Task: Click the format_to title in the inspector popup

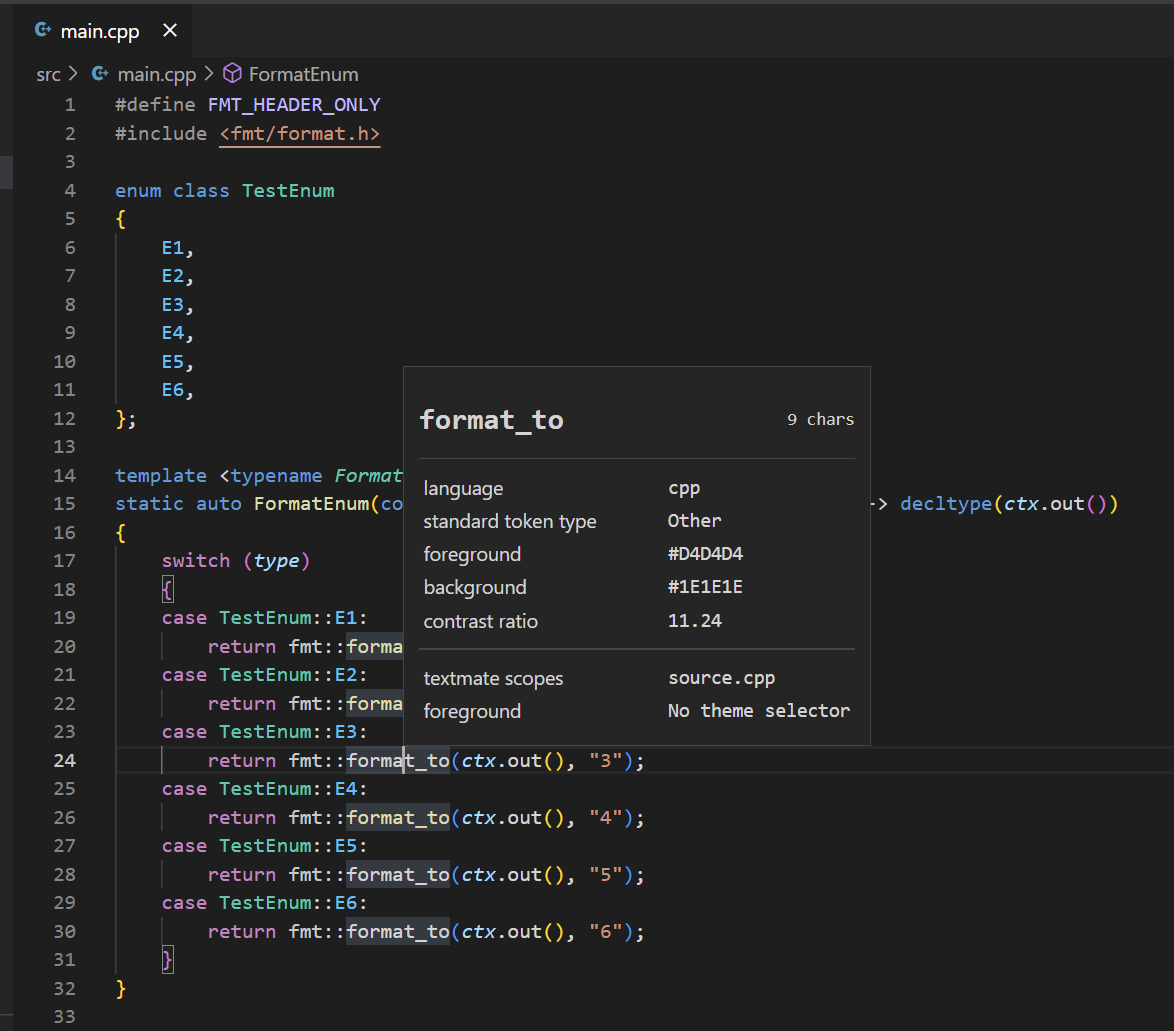Action: point(491,420)
